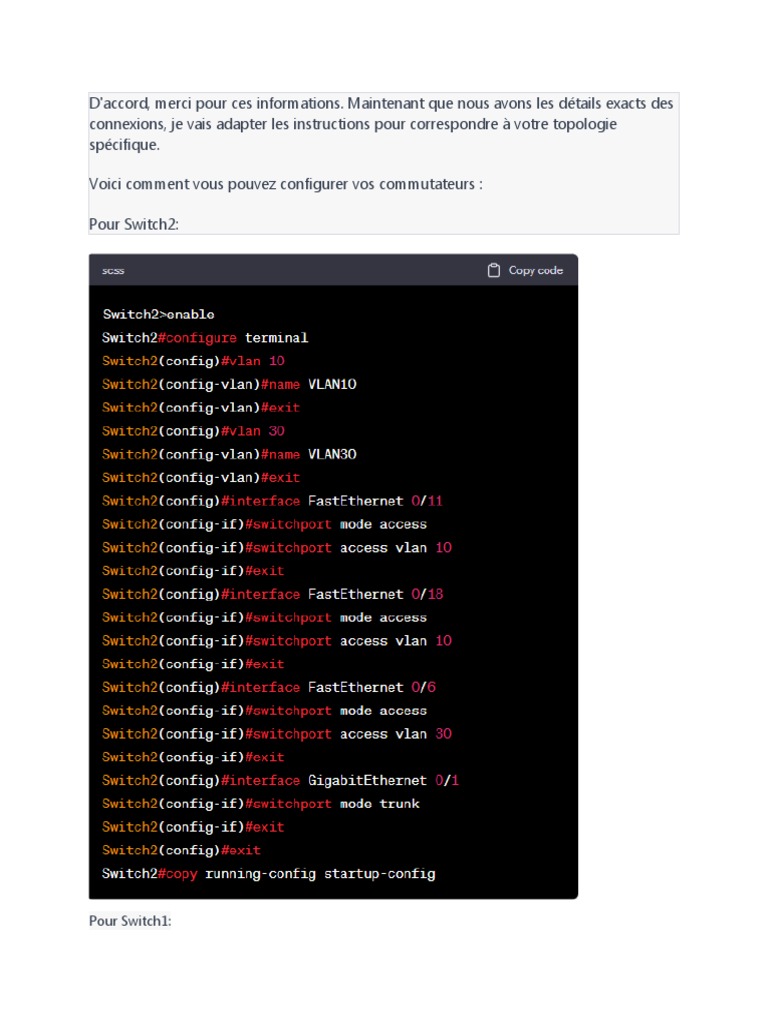Screen dimensions: 768x1024
Task: Click the 'scss' language label
Action: click(113, 270)
